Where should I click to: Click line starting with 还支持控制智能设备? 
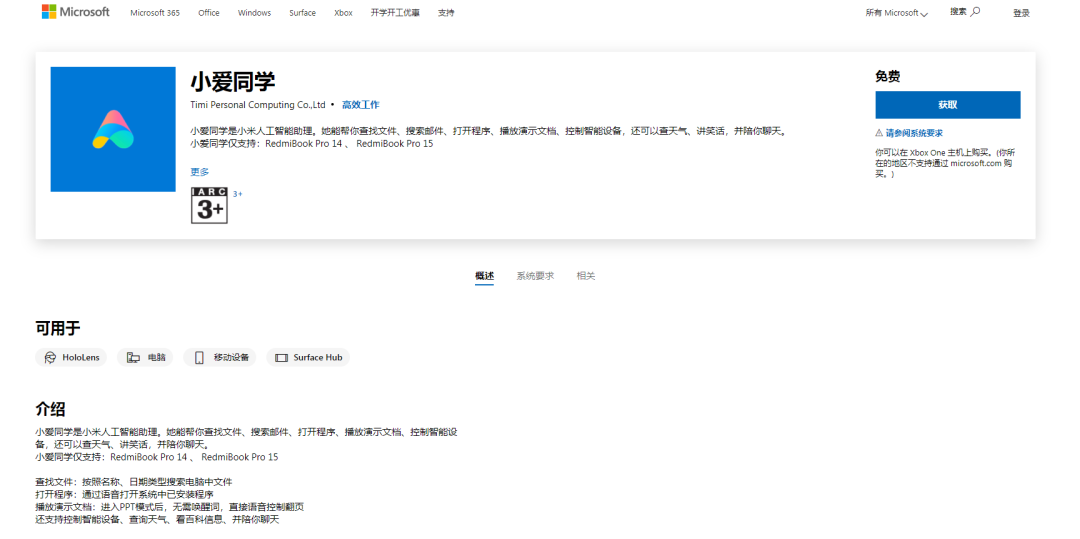pos(157,519)
